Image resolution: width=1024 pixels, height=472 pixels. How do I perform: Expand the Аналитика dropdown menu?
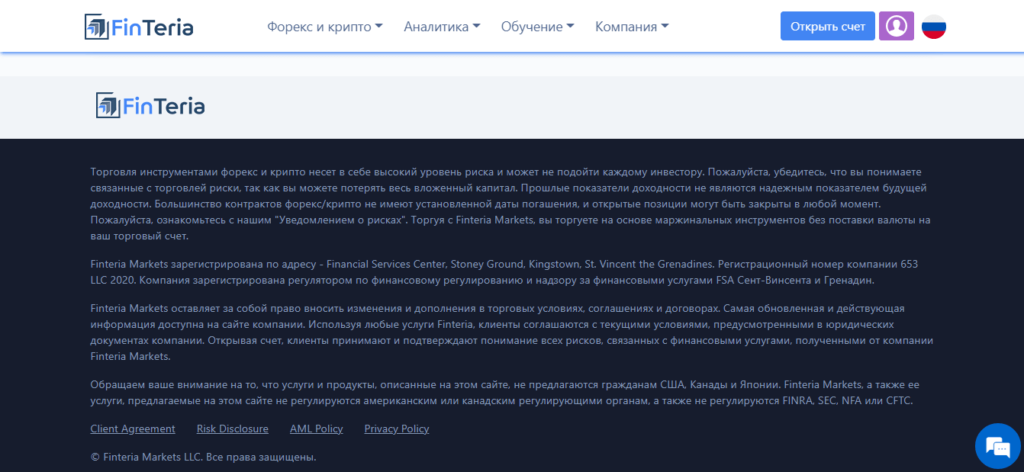[442, 27]
